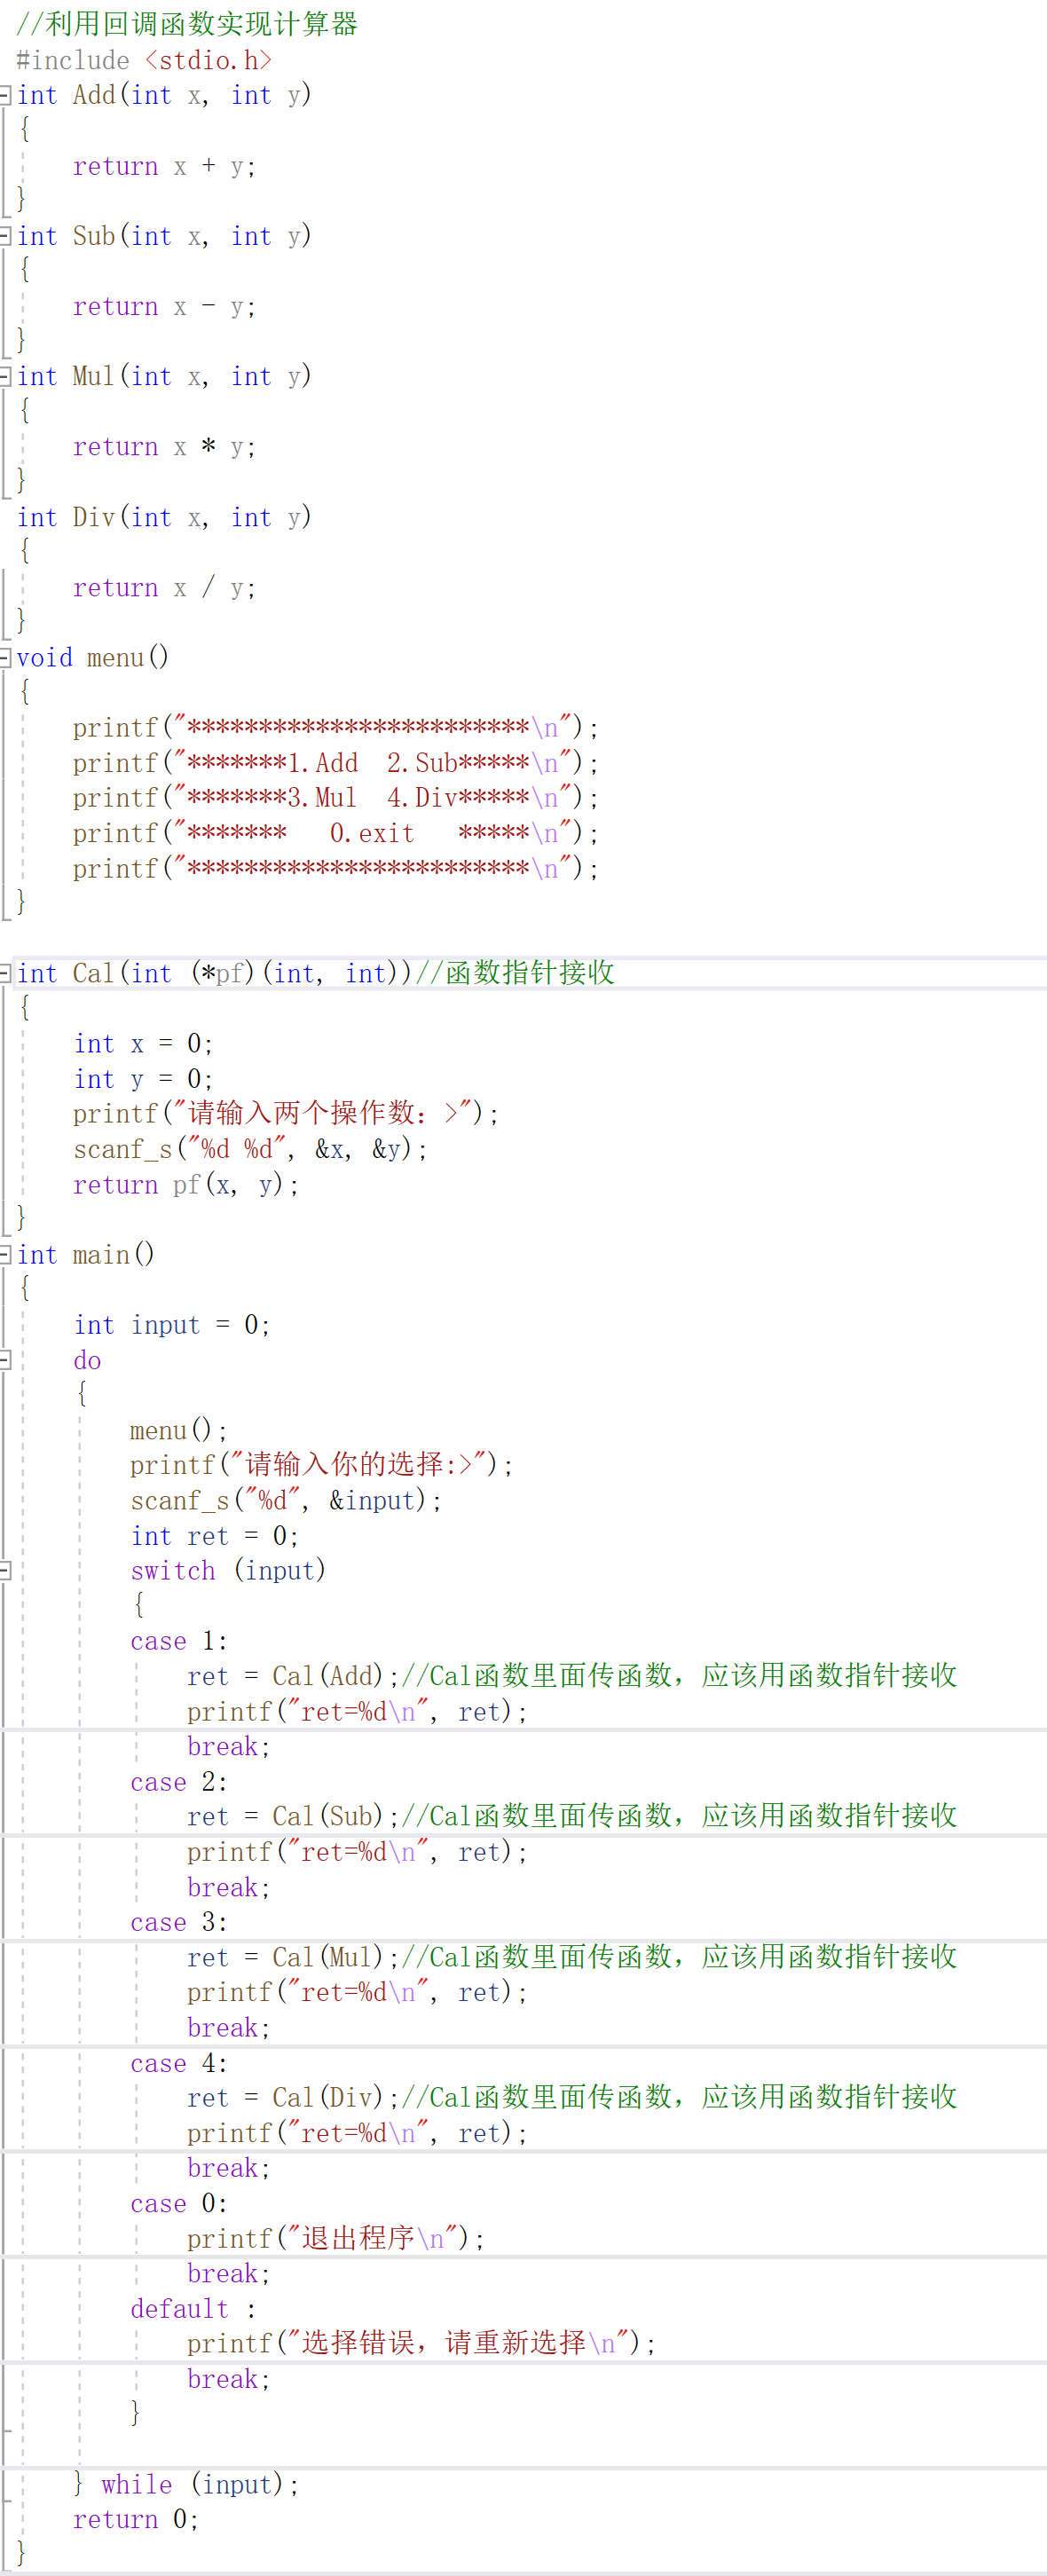1047x2576 pixels.
Task: Click the 'case 3:' label
Action: 179,1922
